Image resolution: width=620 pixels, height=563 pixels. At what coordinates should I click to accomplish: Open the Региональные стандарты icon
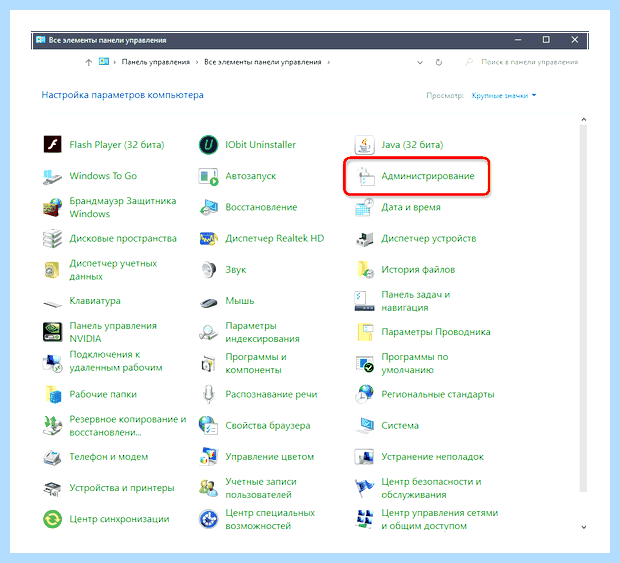click(364, 394)
